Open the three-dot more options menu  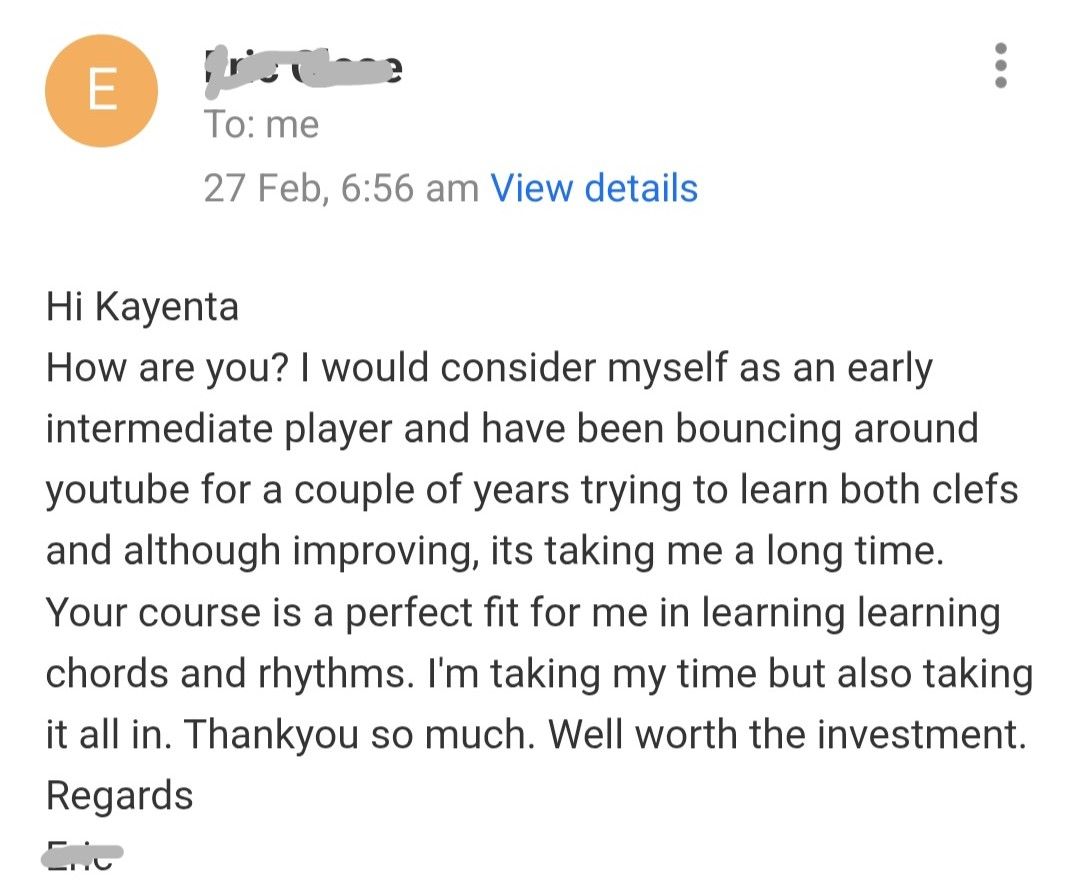coord(1000,66)
